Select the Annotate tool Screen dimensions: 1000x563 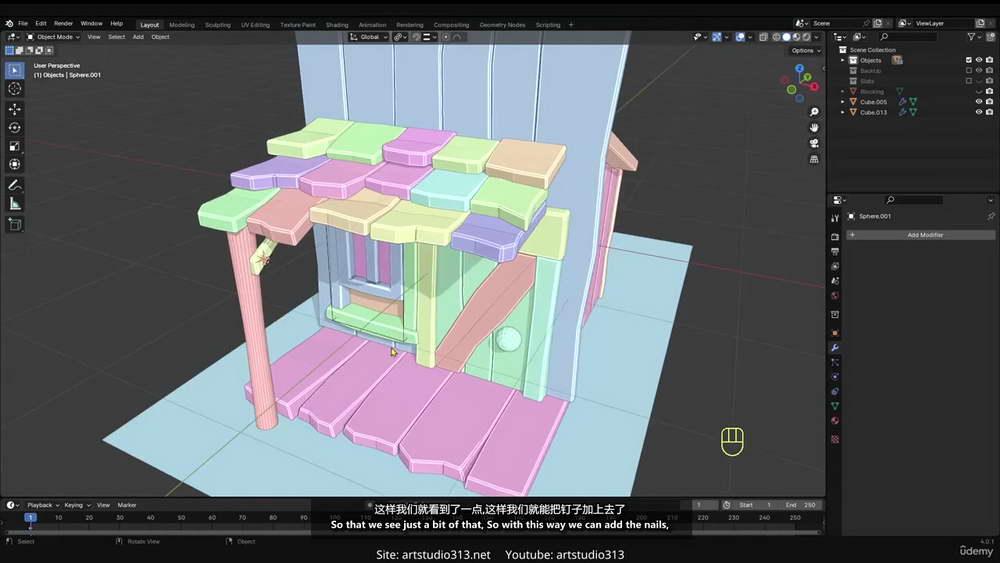15,185
